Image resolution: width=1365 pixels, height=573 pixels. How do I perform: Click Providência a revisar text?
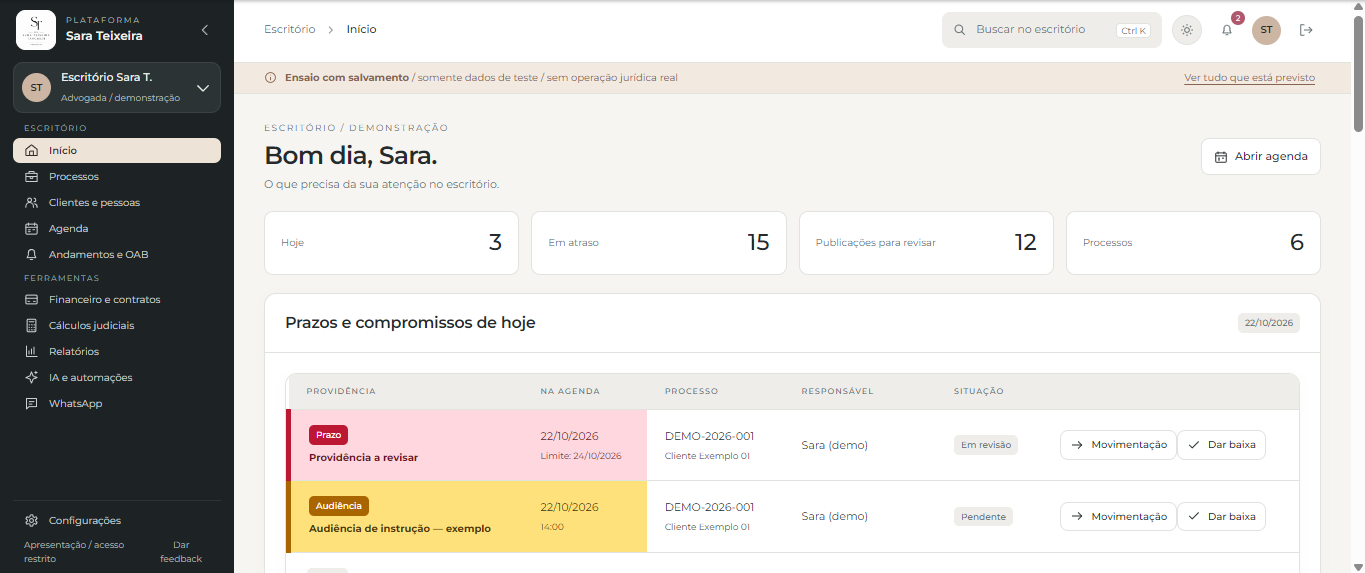tap(363, 458)
